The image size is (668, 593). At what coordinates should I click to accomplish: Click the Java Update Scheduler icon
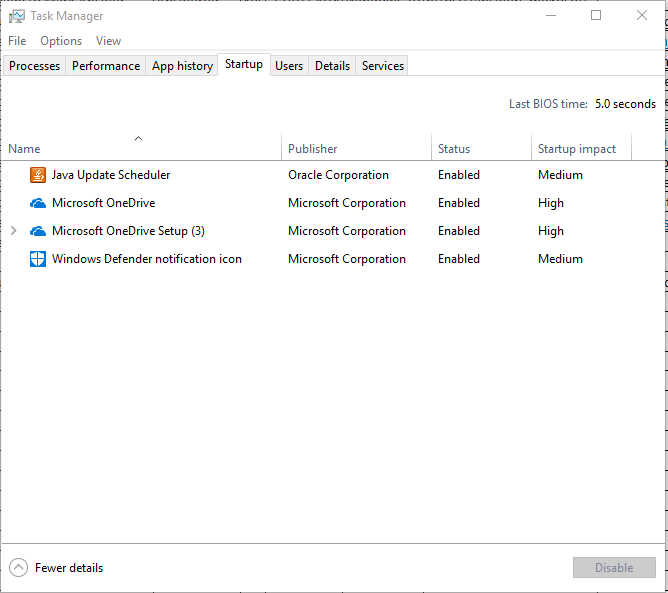point(38,175)
